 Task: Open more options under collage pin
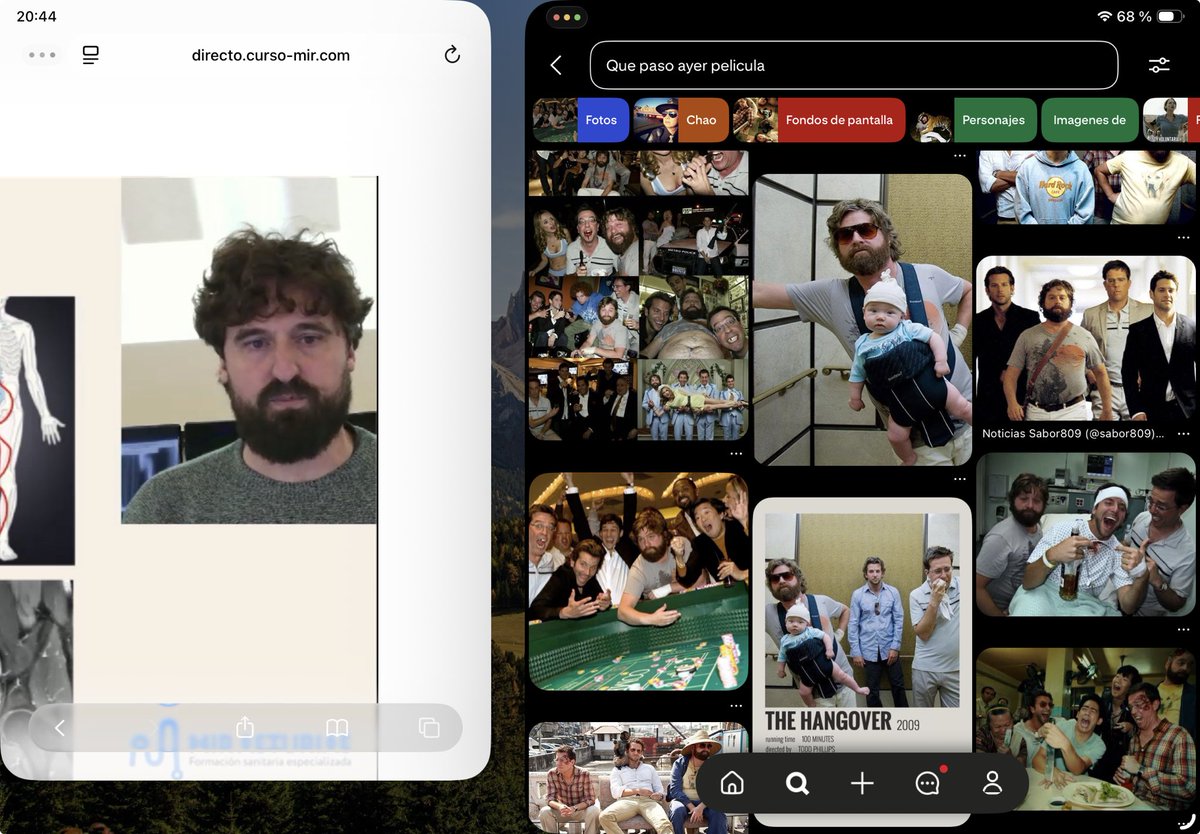736,454
